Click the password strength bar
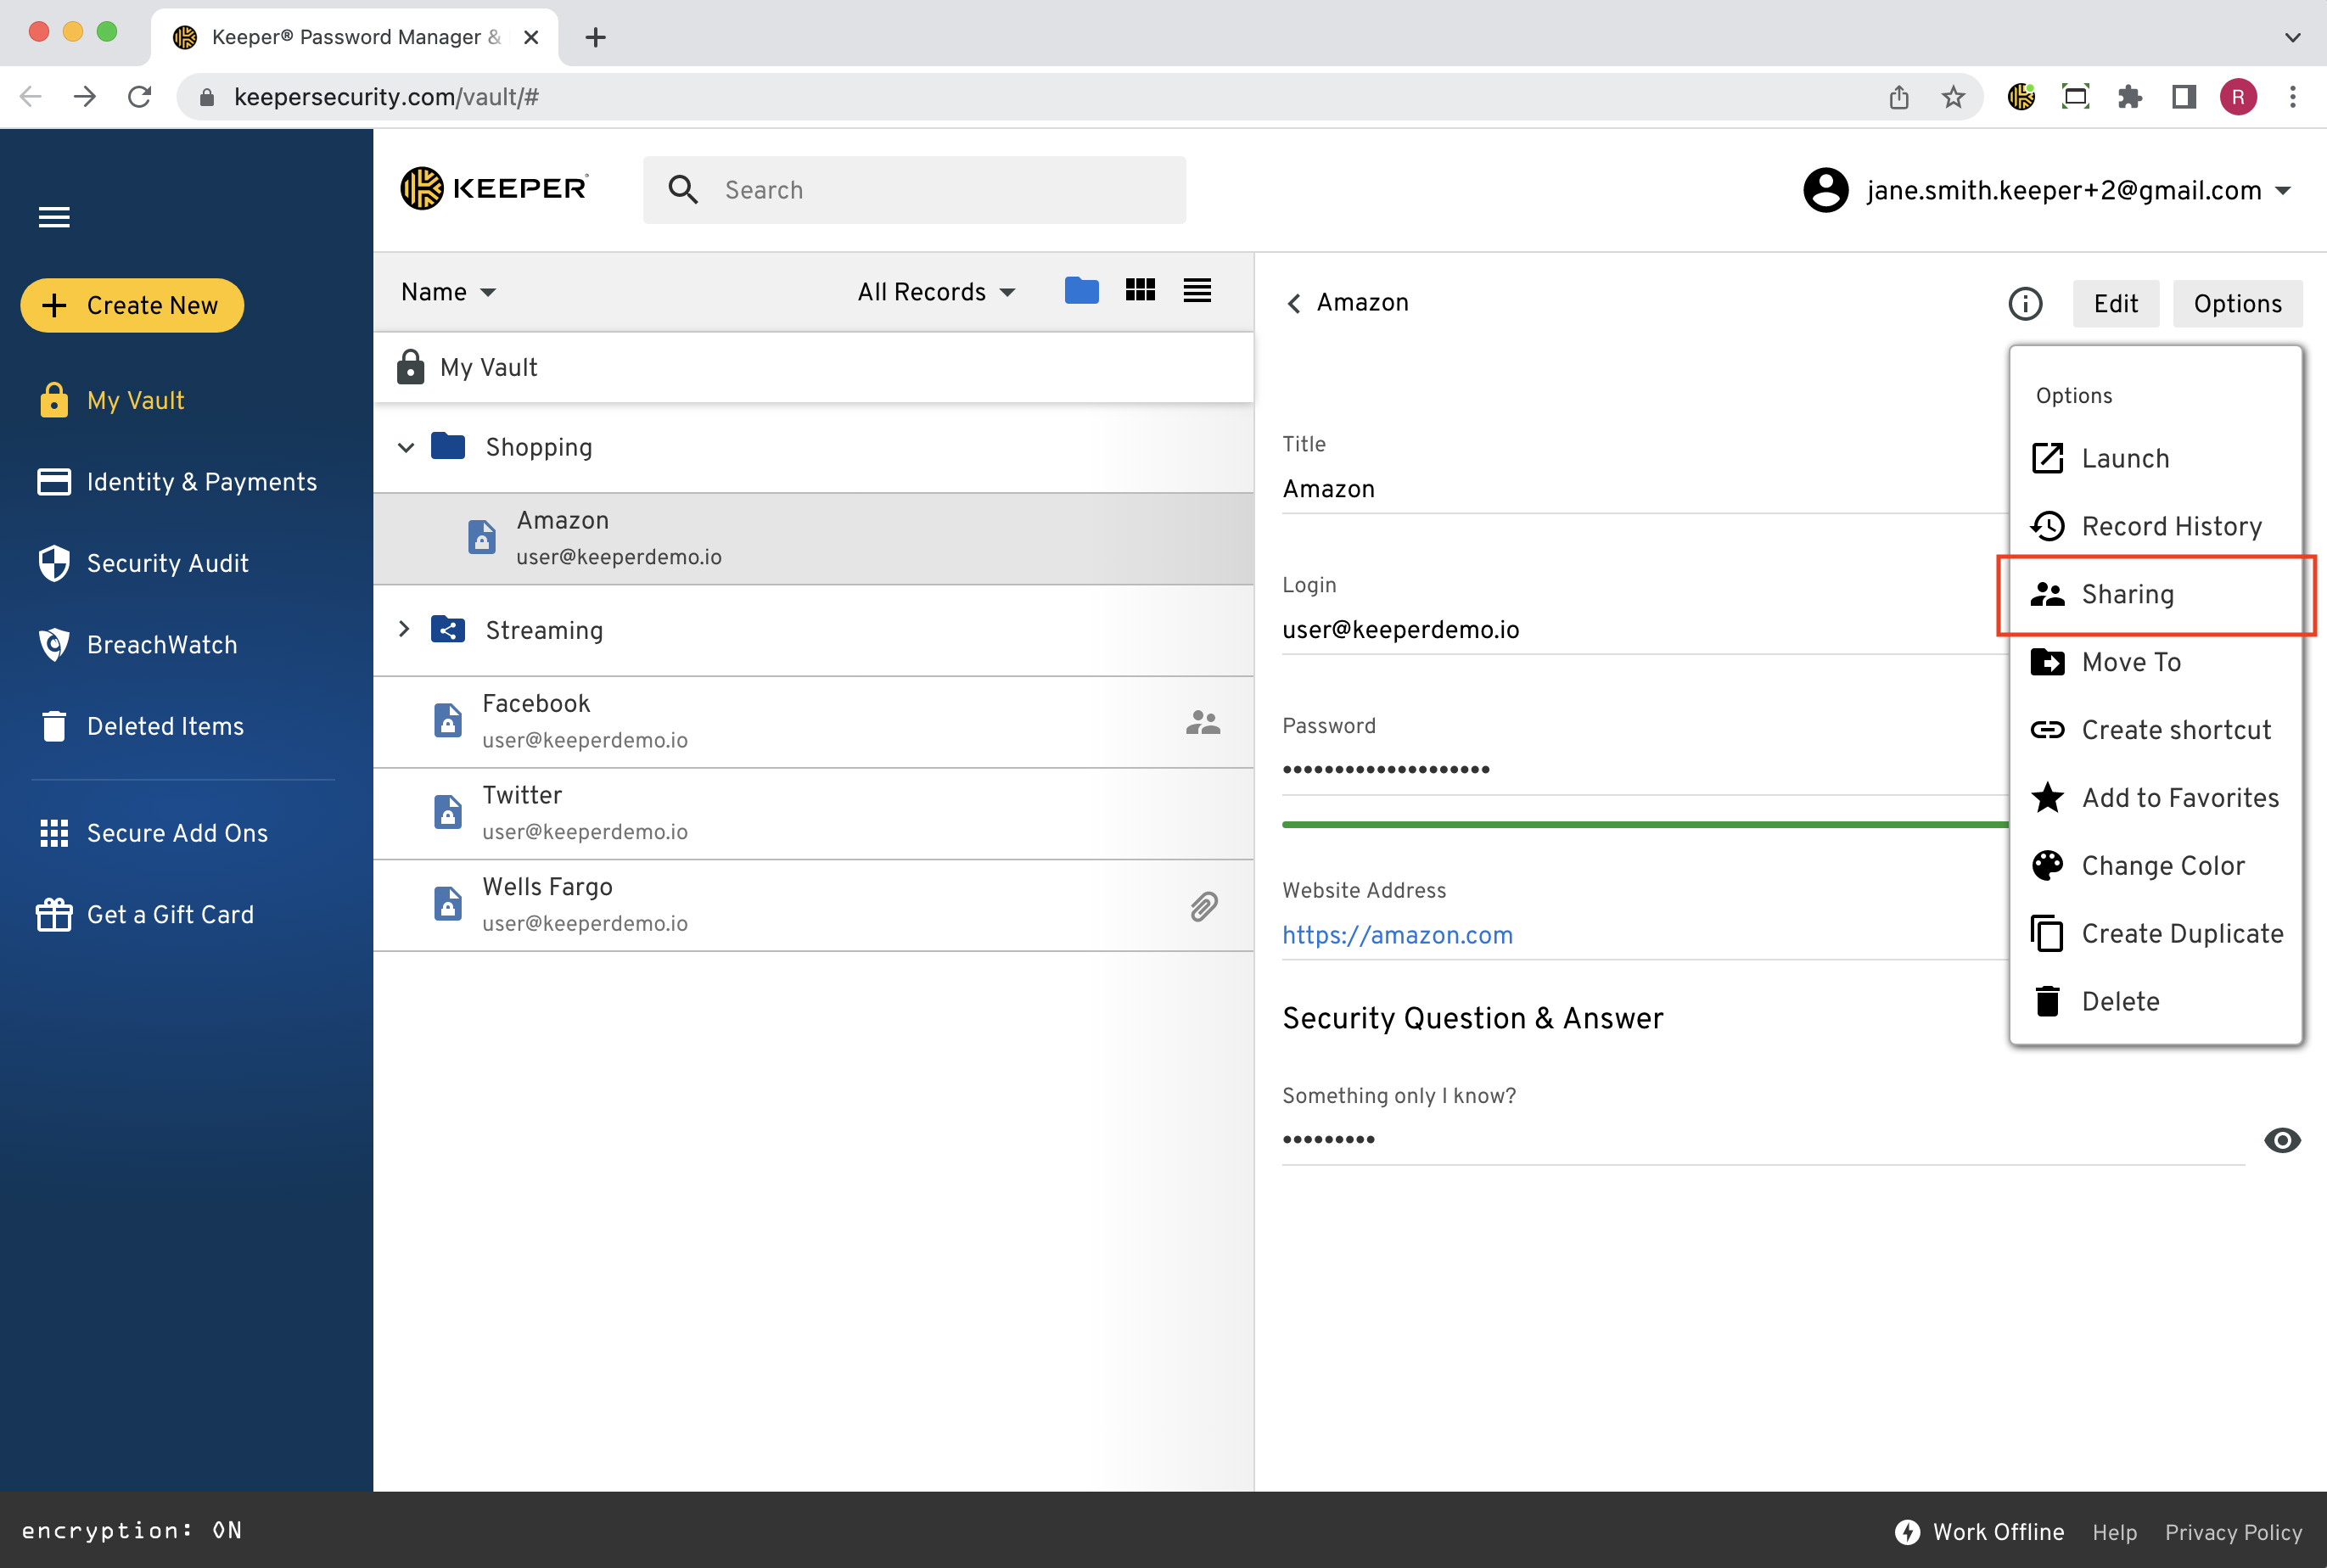2327x1568 pixels. (x=1645, y=824)
